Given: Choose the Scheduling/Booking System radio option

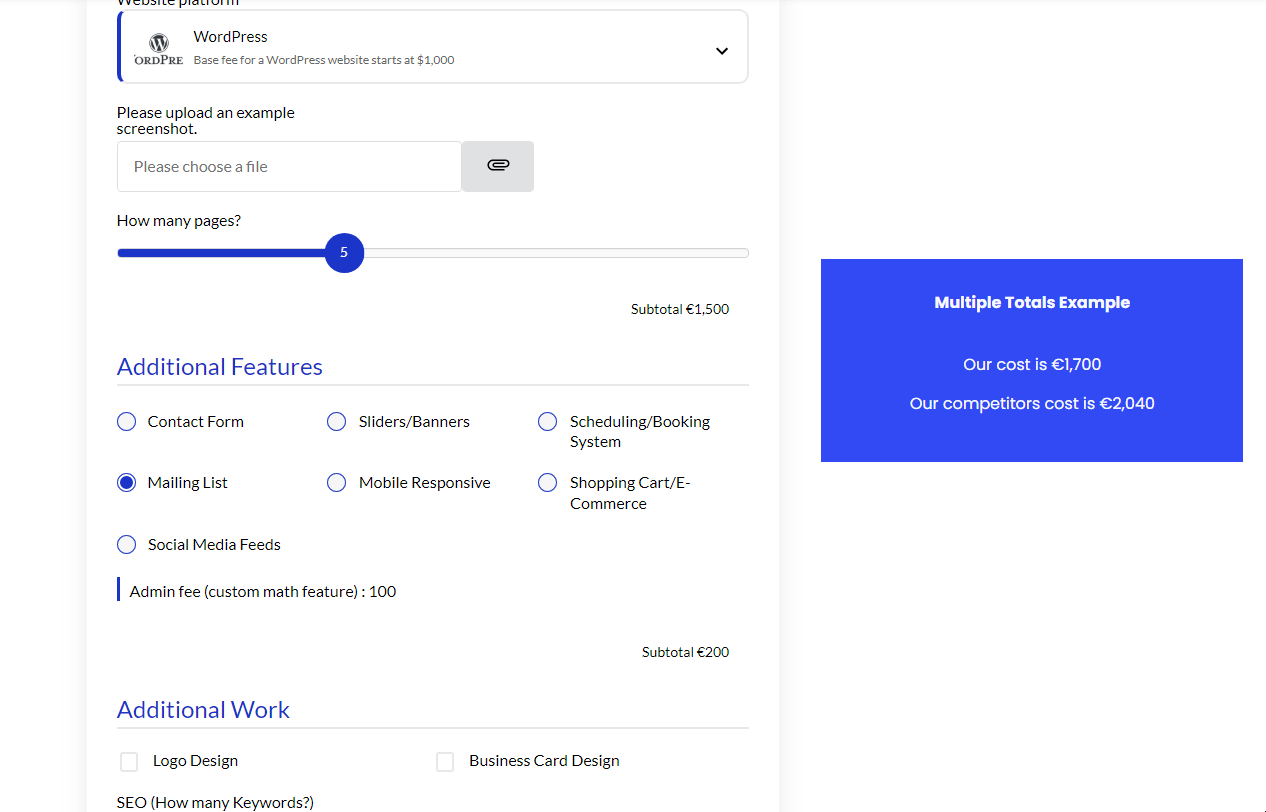Looking at the screenshot, I should [x=547, y=422].
